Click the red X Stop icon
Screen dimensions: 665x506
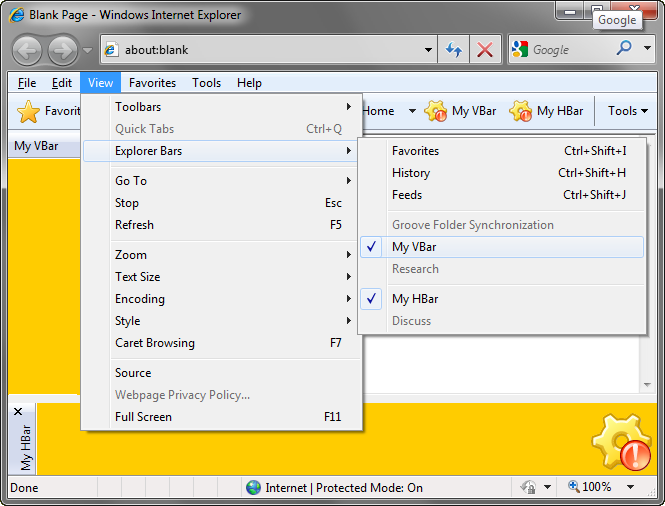pyautogui.click(x=485, y=50)
